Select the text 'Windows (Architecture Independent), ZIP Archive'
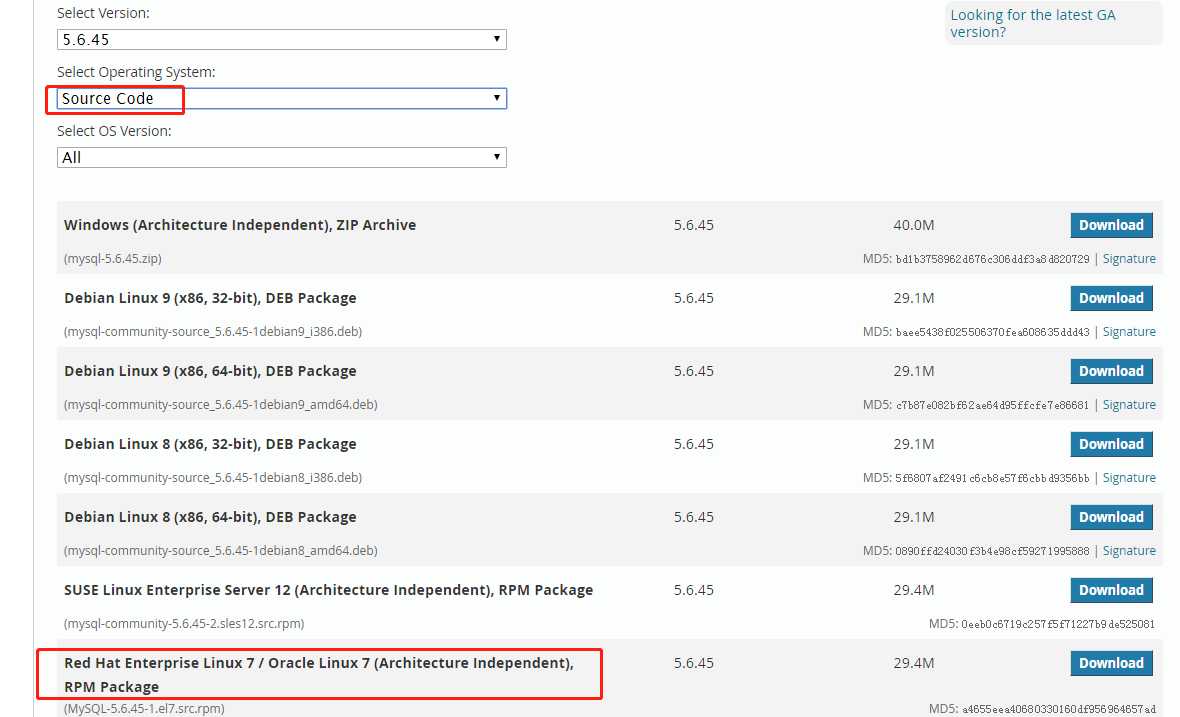1180x717 pixels. [240, 225]
